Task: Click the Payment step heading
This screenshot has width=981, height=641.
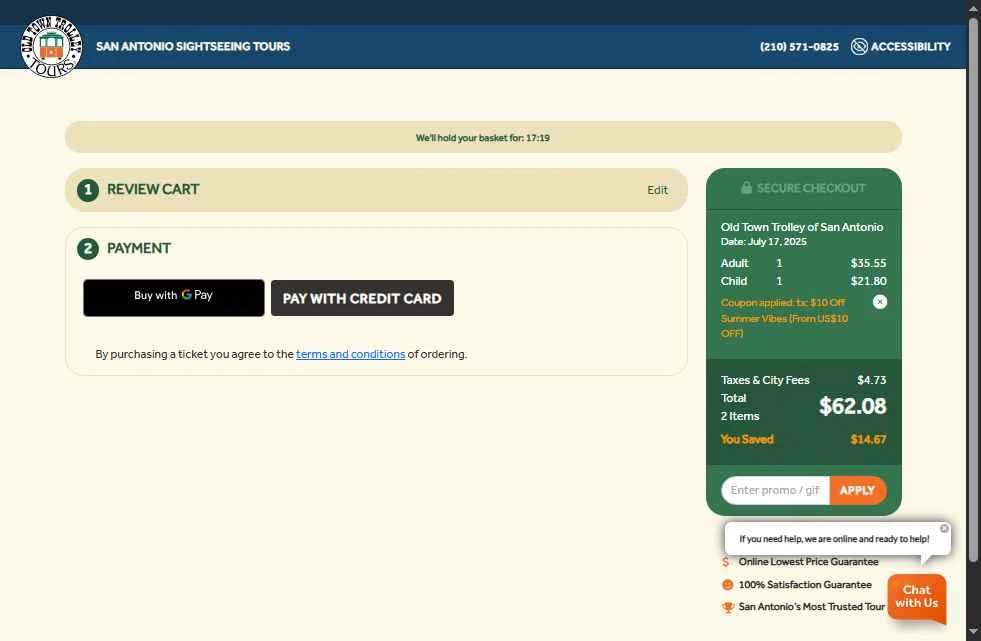Action: click(x=139, y=248)
